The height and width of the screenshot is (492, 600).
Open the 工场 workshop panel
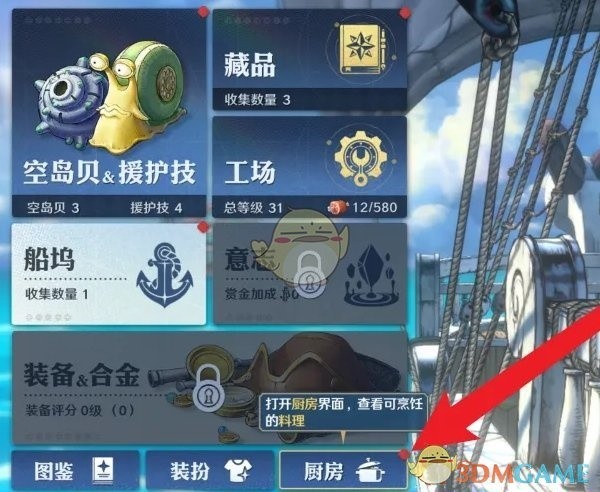(x=310, y=167)
